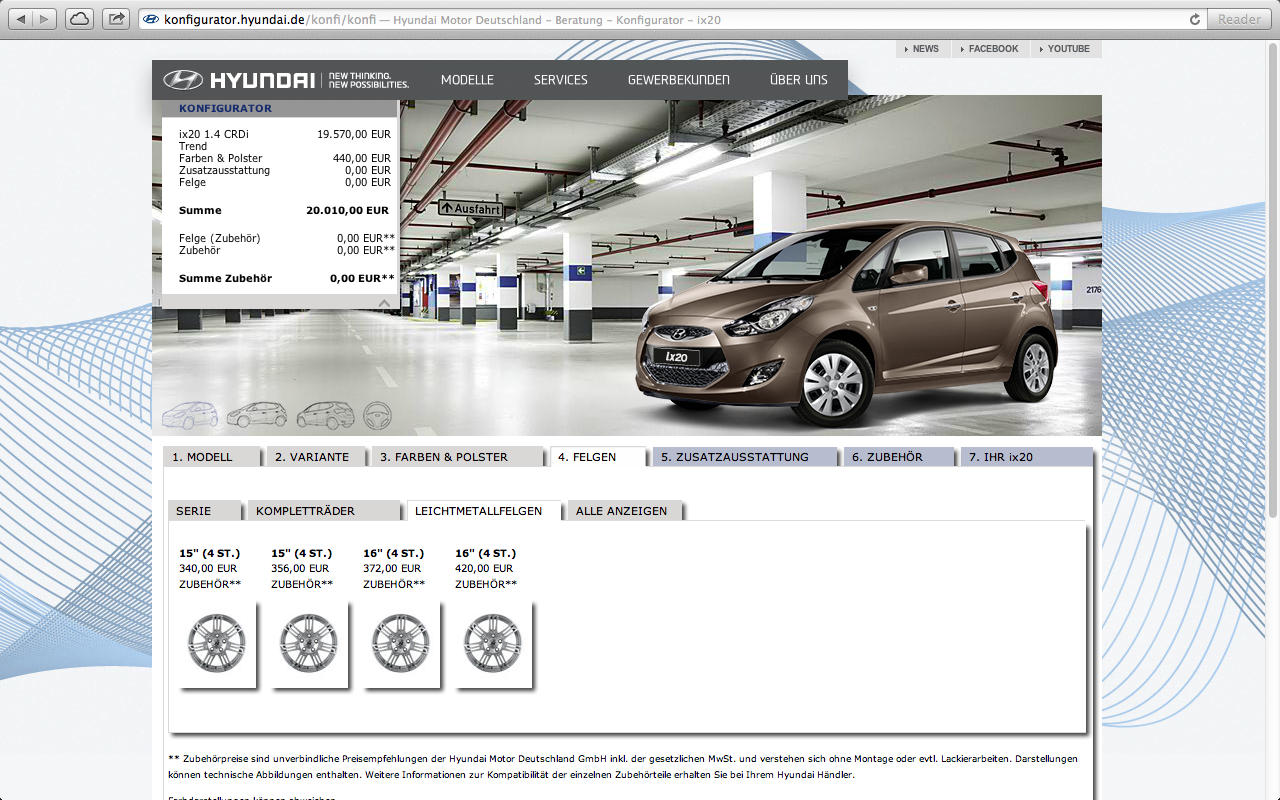Click the KONFIGURATOR panel heading
The image size is (1280, 800).
tap(225, 108)
